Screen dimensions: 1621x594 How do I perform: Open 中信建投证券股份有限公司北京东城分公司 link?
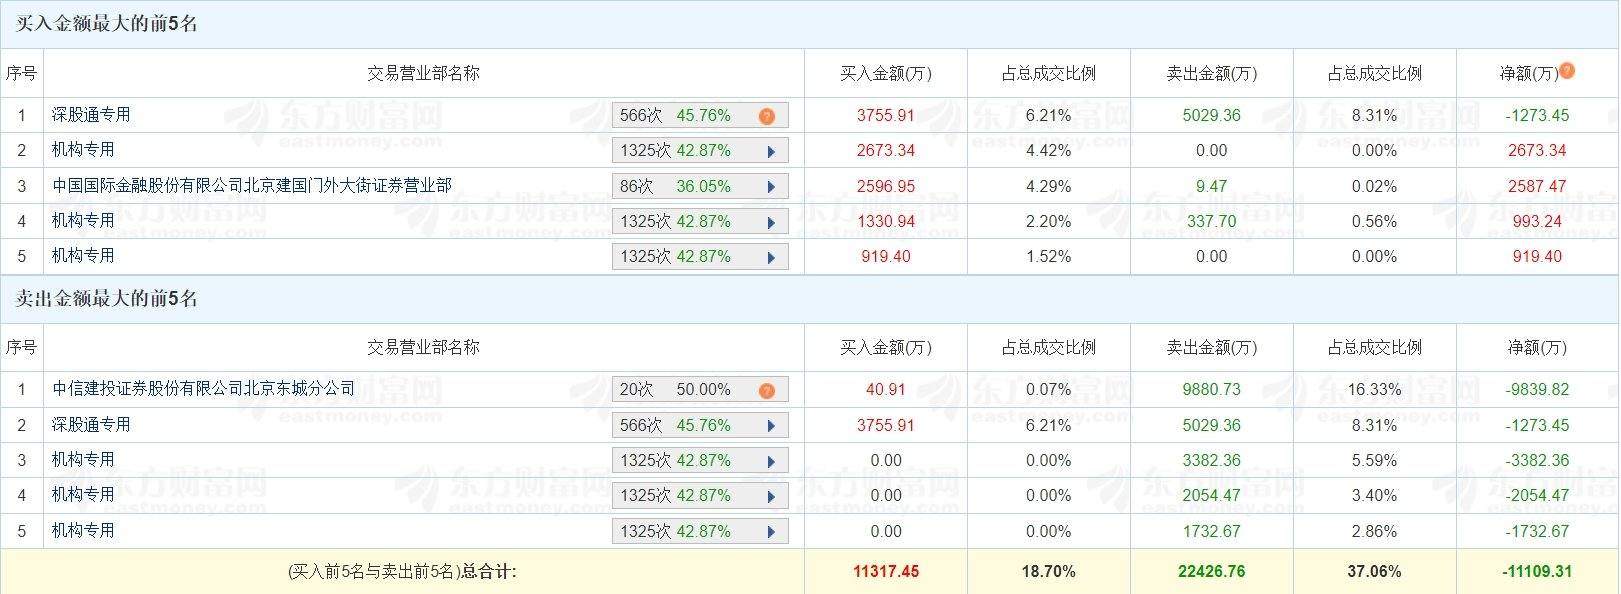pos(204,389)
